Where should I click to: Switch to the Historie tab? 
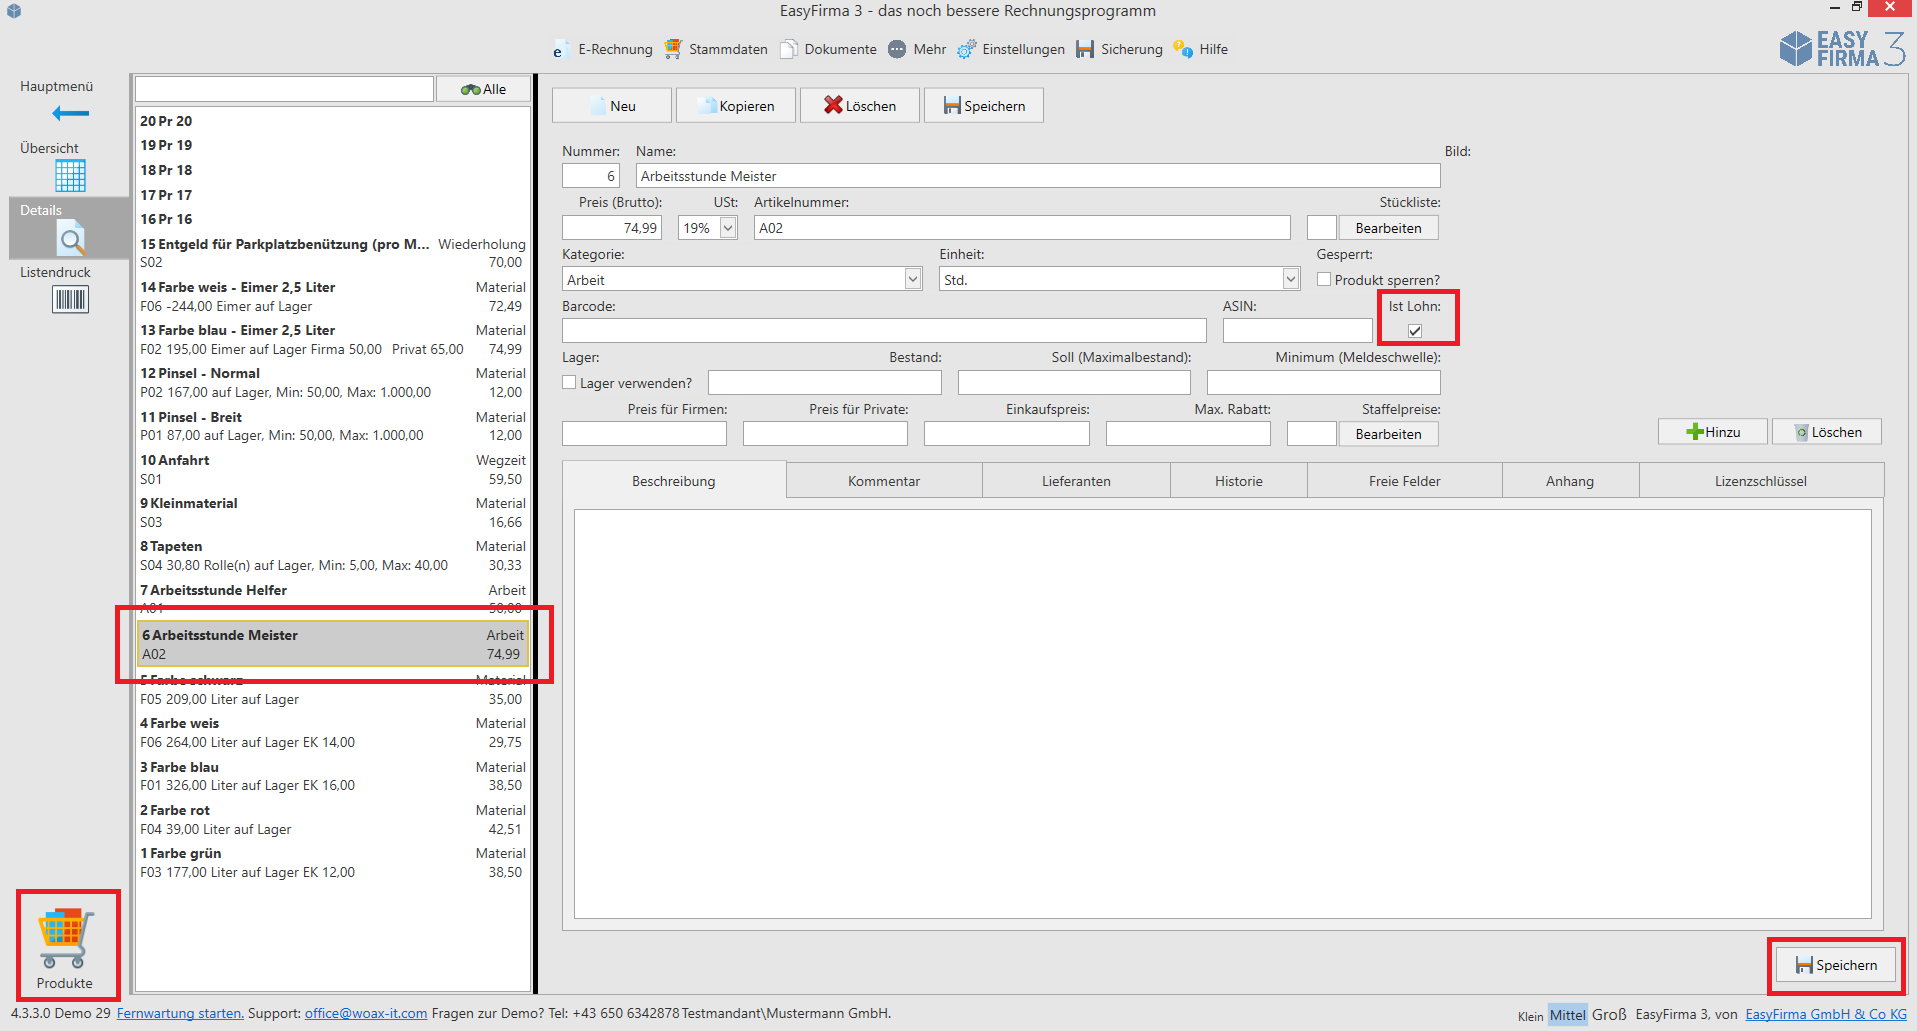coord(1239,481)
